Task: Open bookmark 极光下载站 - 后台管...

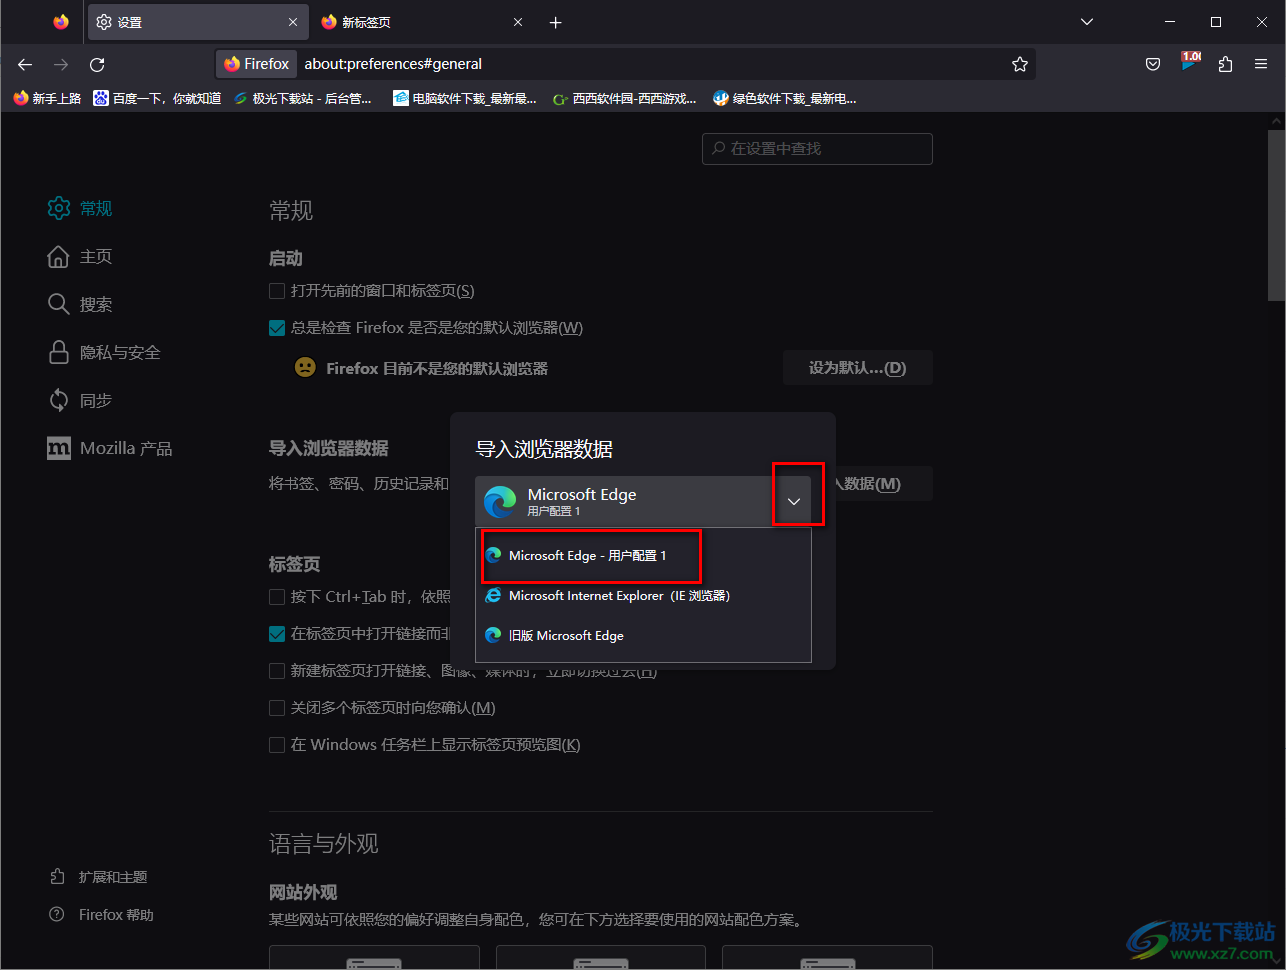Action: pyautogui.click(x=302, y=98)
